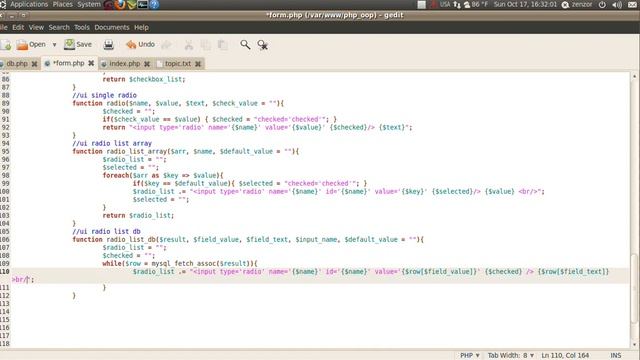
Task: Click the power button icon in panel
Action: [x=602, y=5]
